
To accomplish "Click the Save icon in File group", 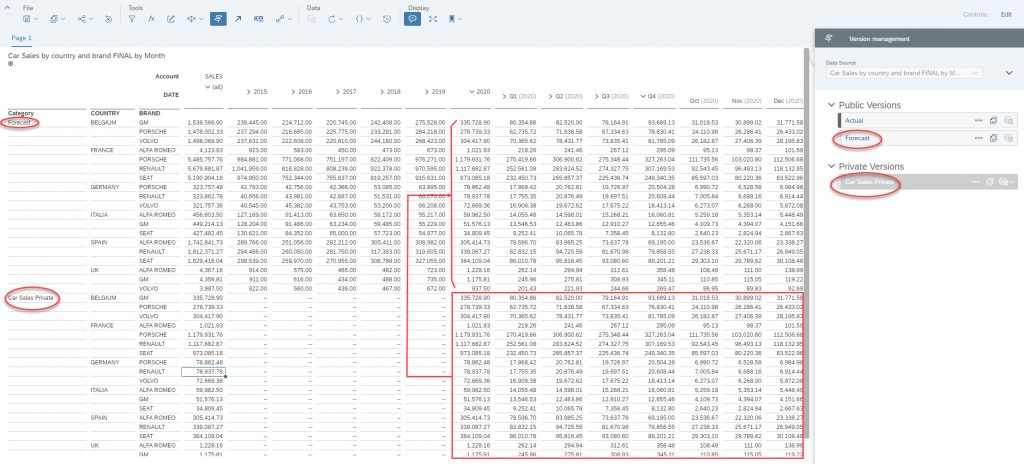I will 26,19.
